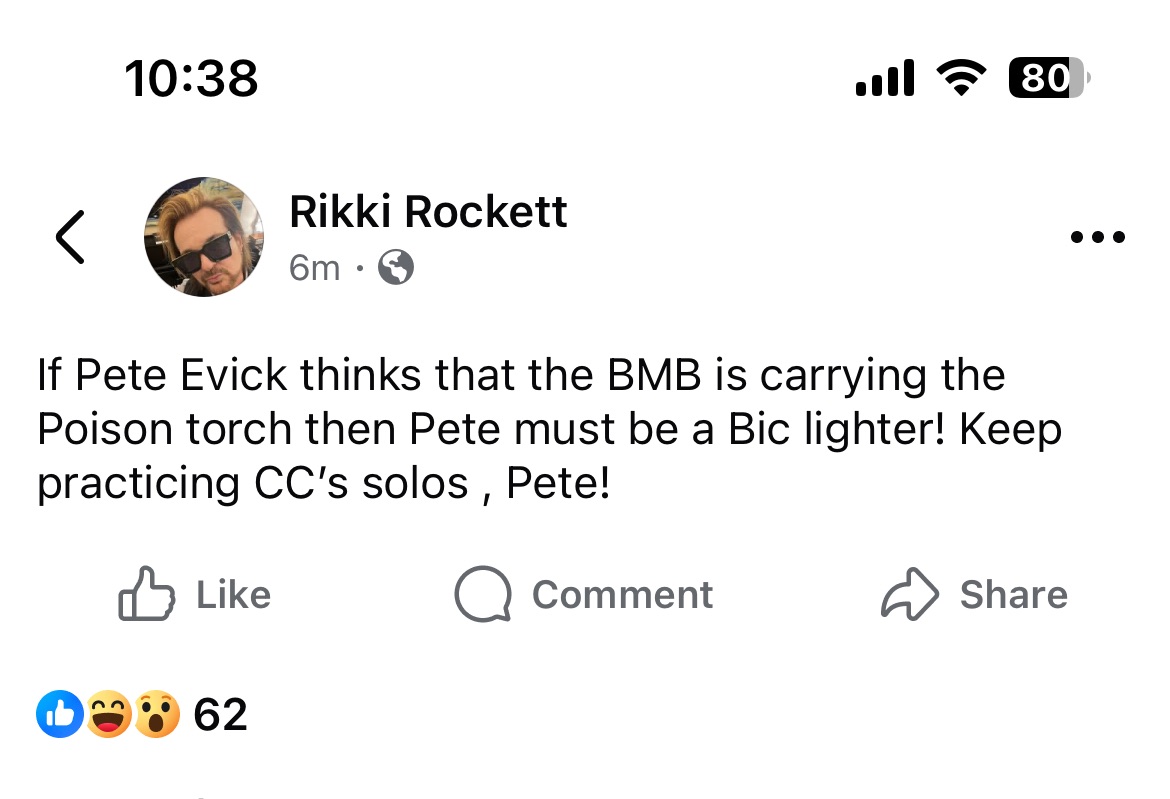The height and width of the screenshot is (799, 1170).
Task: Open the post's 6m timestamp
Action: point(314,268)
